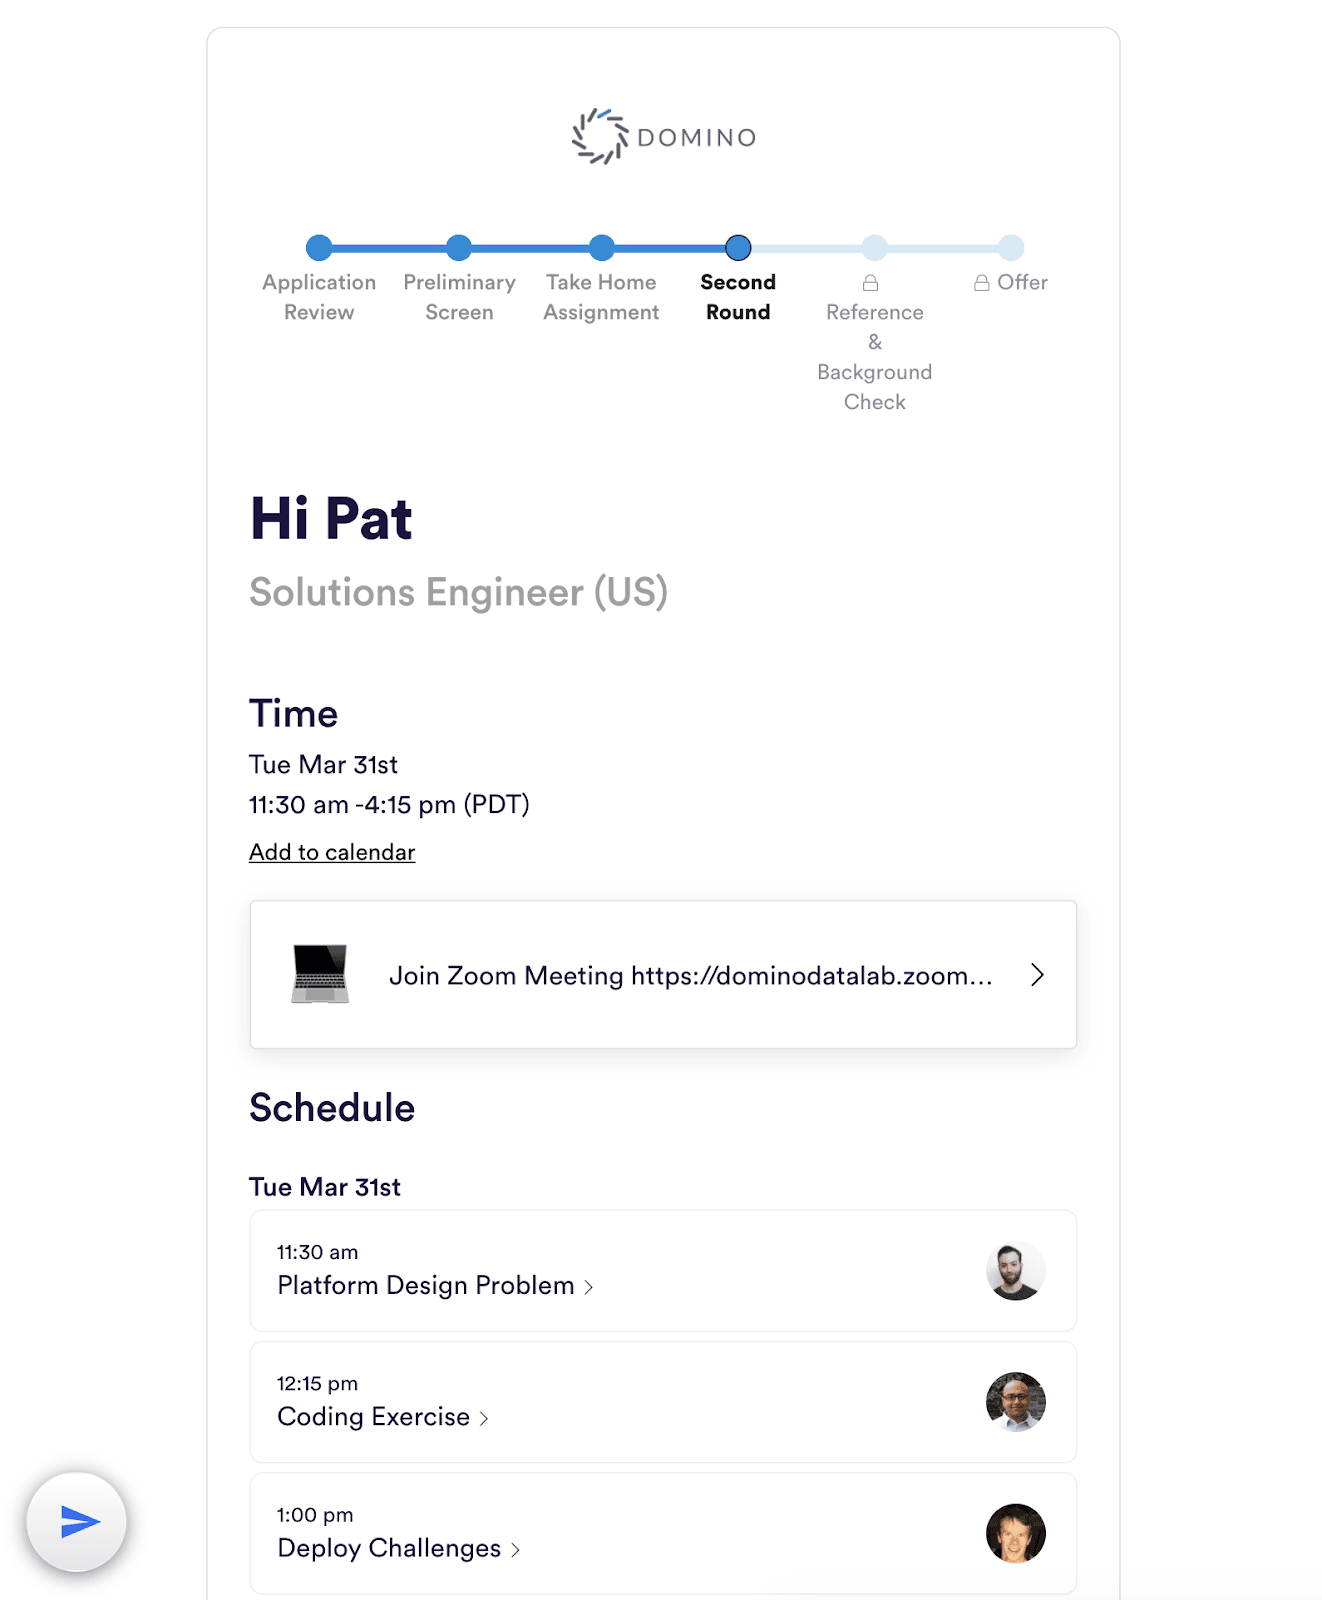Click lock icon above Reference & Background Check
The height and width of the screenshot is (1600, 1322).
[871, 283]
